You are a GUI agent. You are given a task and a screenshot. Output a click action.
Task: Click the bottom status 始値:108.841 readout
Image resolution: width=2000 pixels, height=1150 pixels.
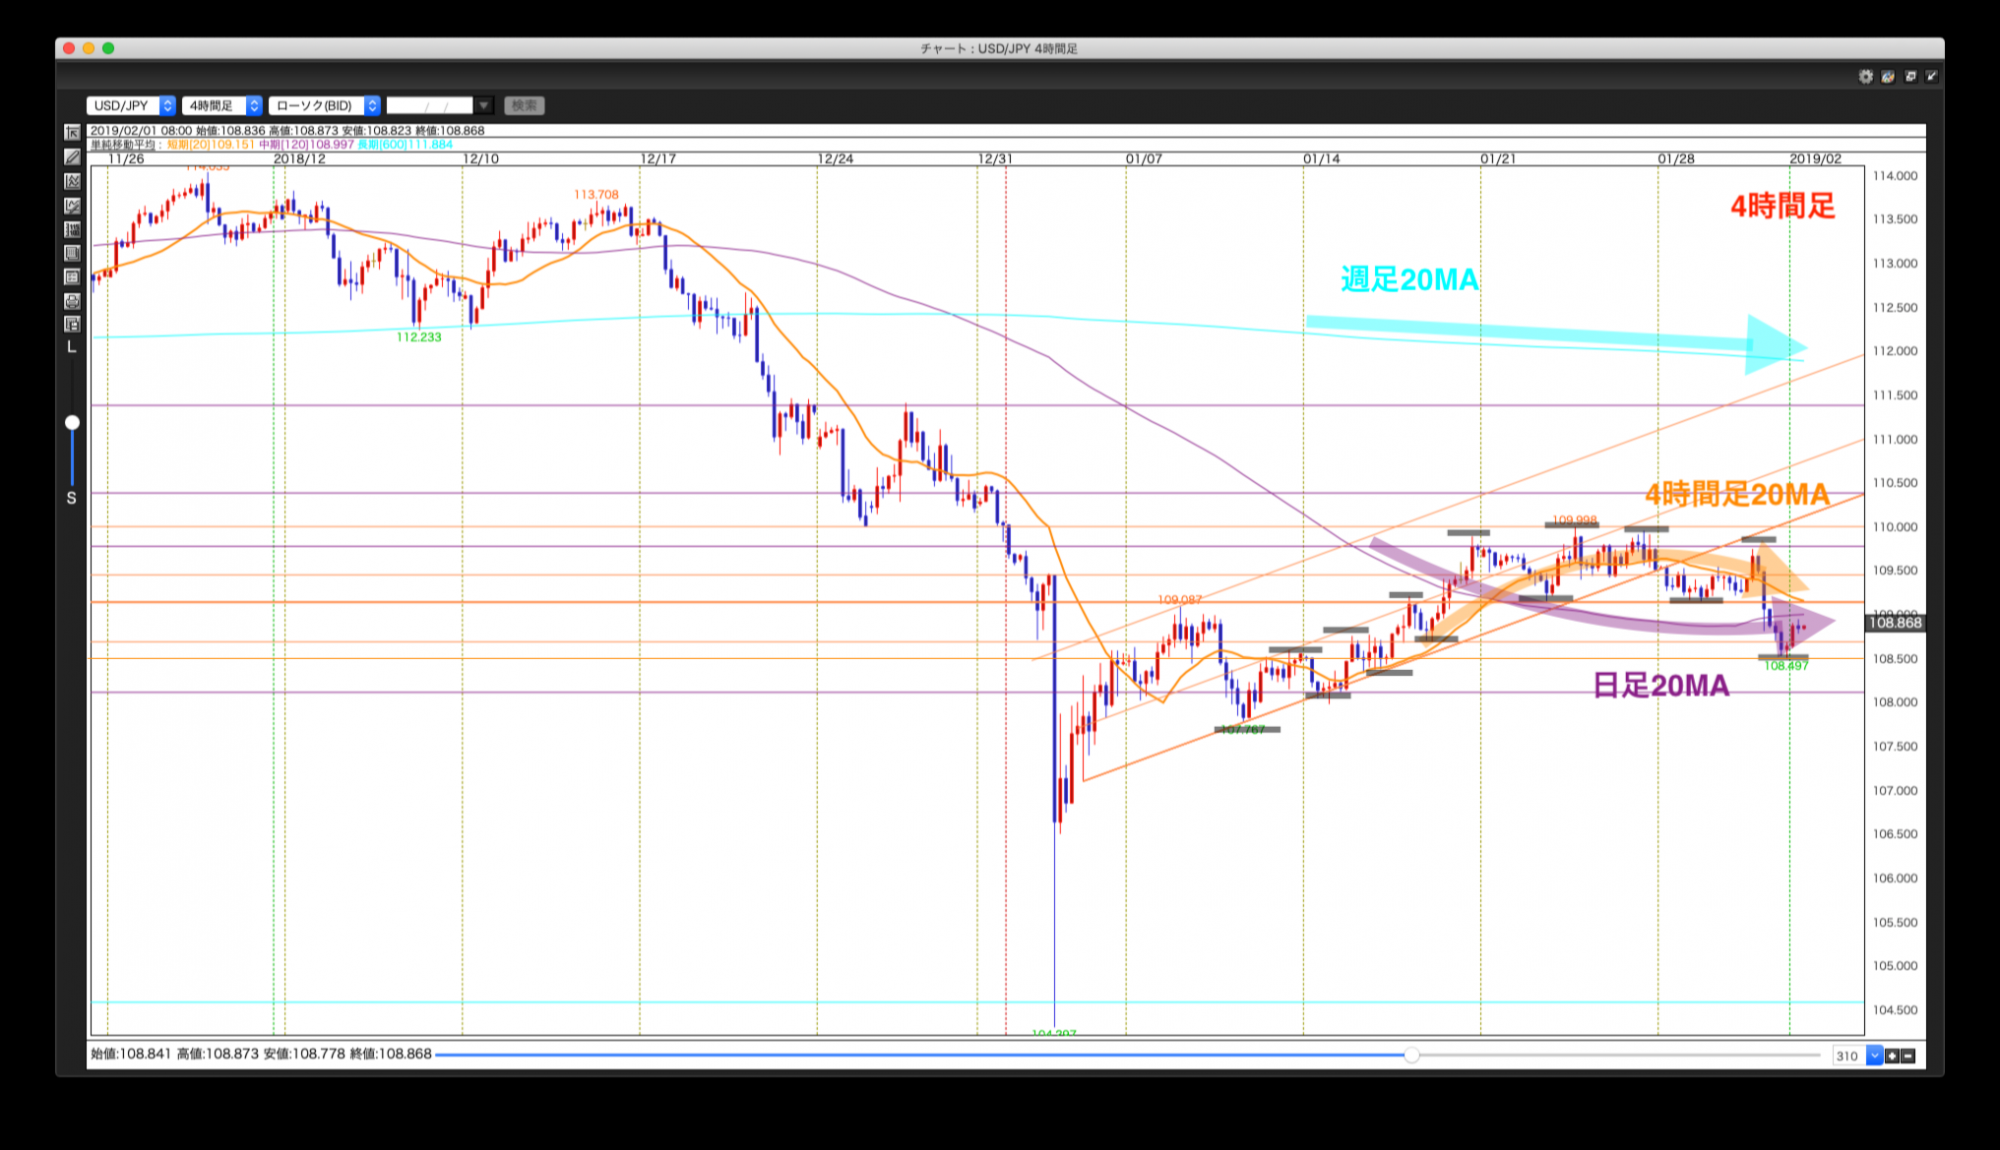pyautogui.click(x=131, y=1054)
